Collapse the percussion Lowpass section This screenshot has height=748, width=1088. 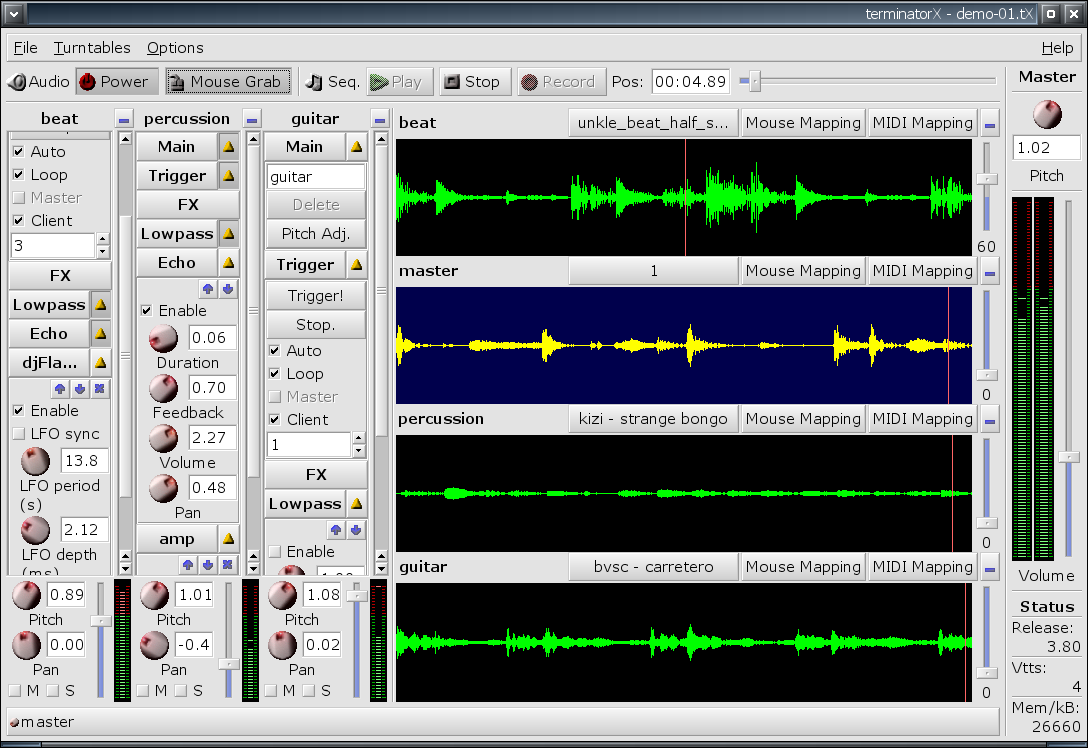pos(229,234)
